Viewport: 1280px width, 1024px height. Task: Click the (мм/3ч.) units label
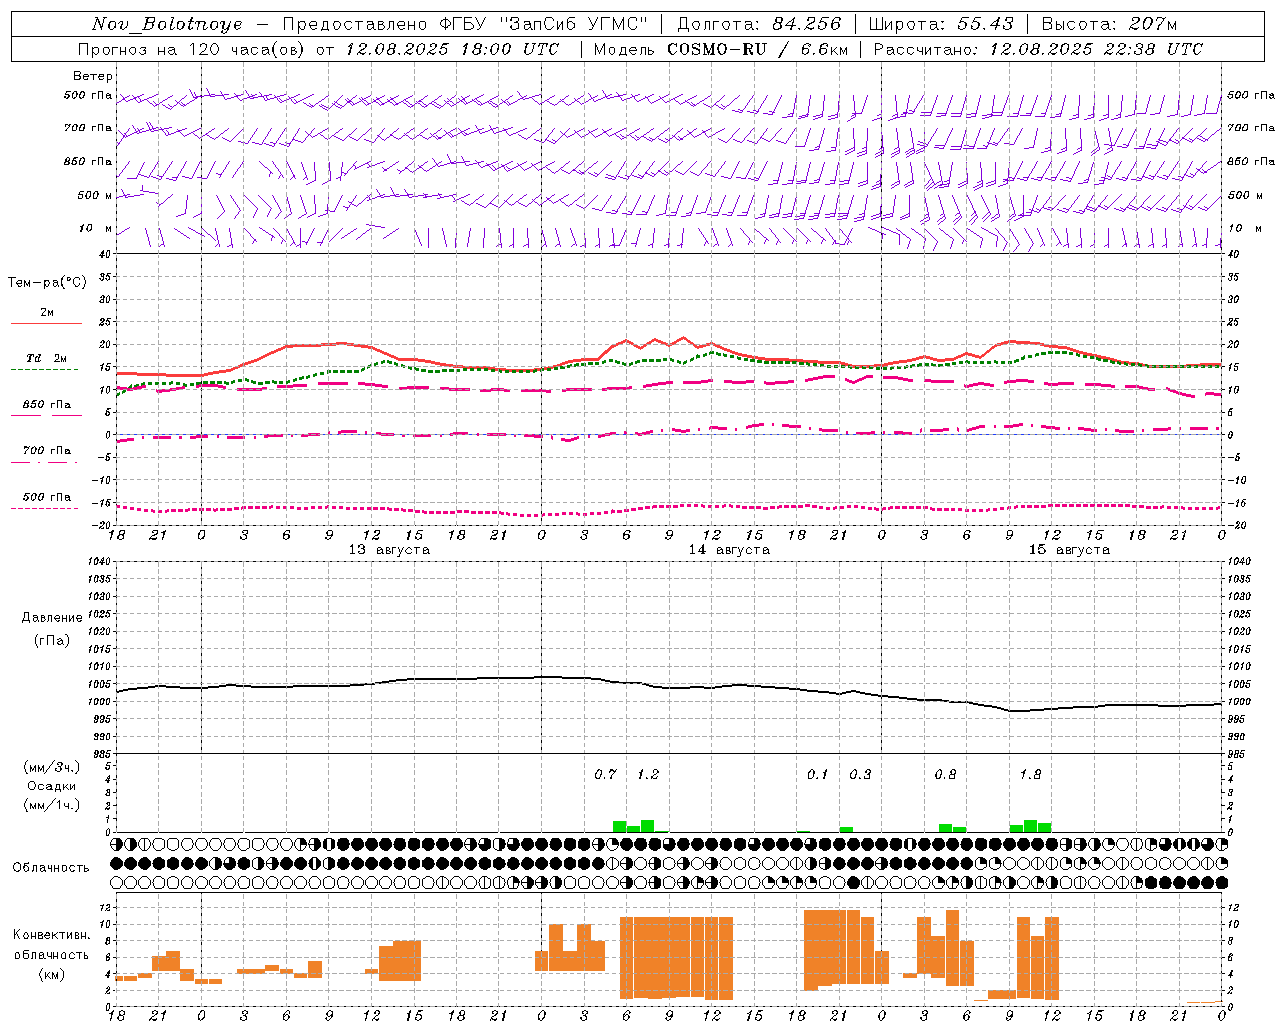(x=51, y=767)
